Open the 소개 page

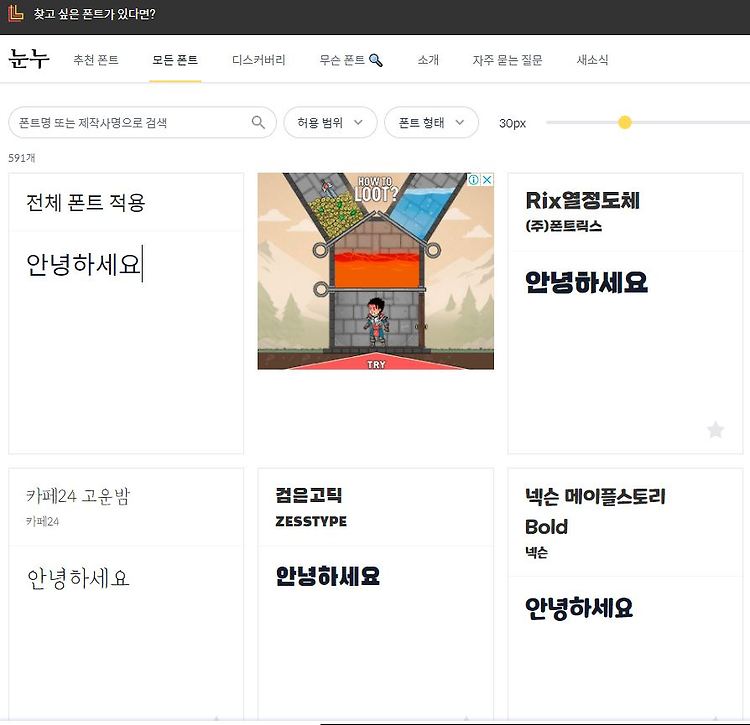coord(428,60)
